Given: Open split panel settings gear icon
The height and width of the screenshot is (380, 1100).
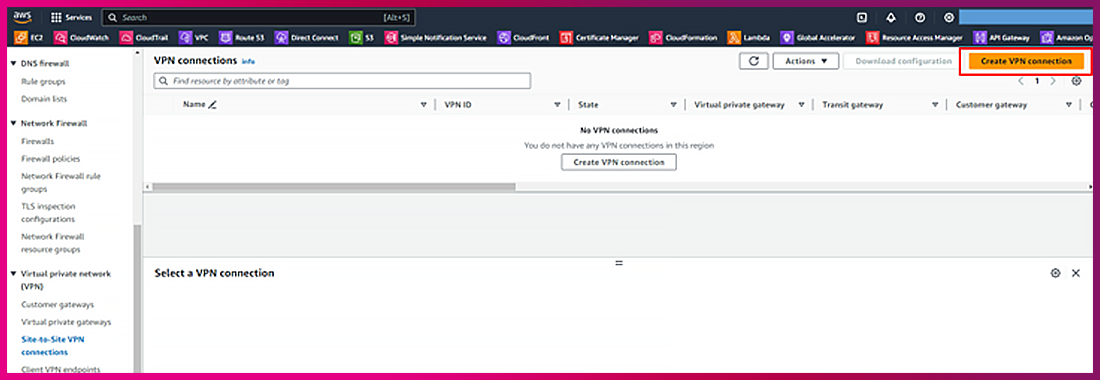Looking at the screenshot, I should pos(1055,273).
